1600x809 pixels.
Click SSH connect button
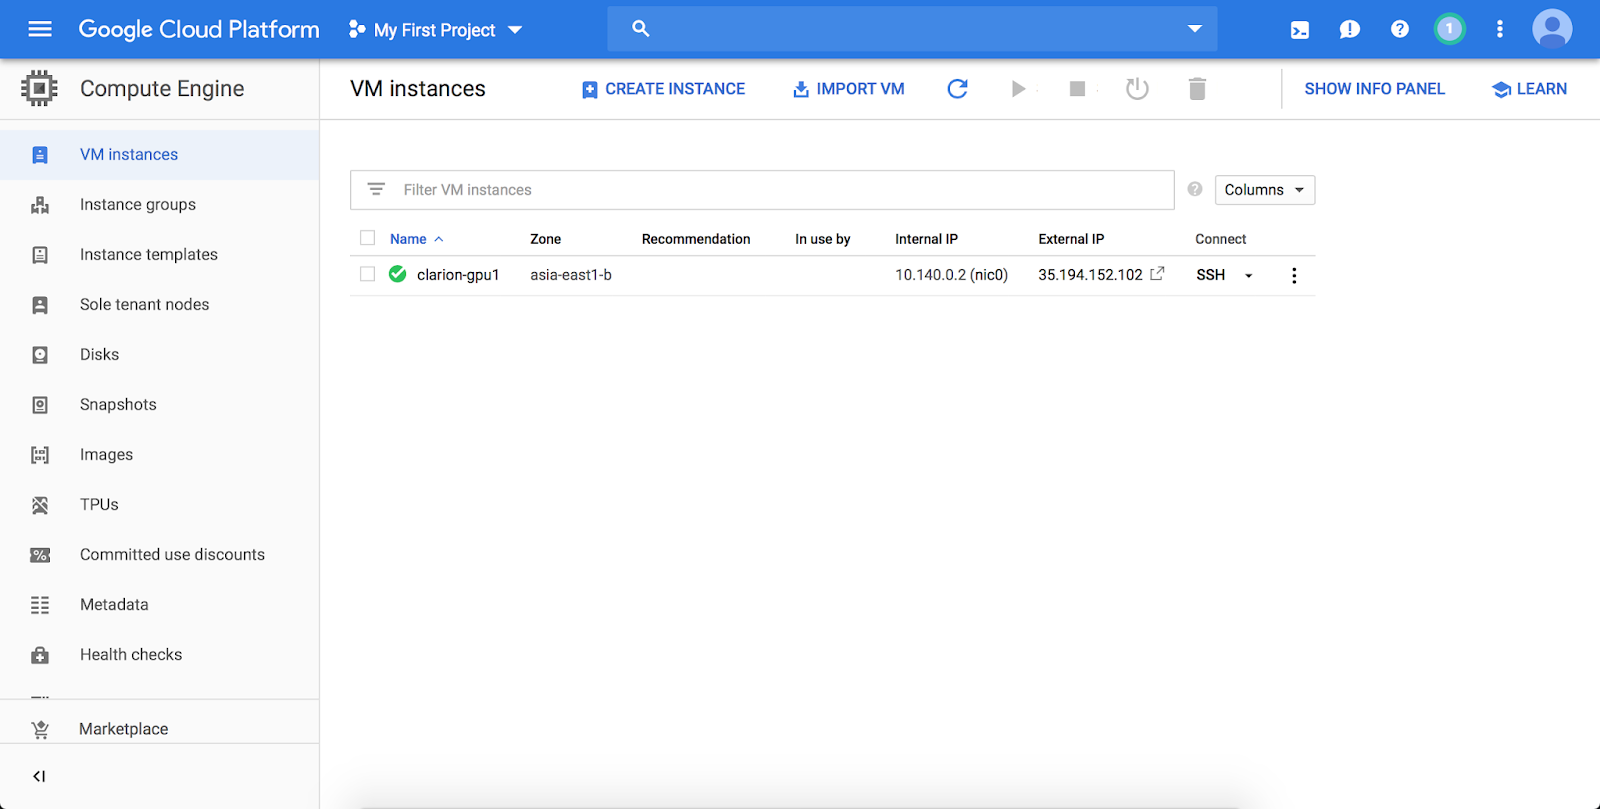(x=1210, y=275)
